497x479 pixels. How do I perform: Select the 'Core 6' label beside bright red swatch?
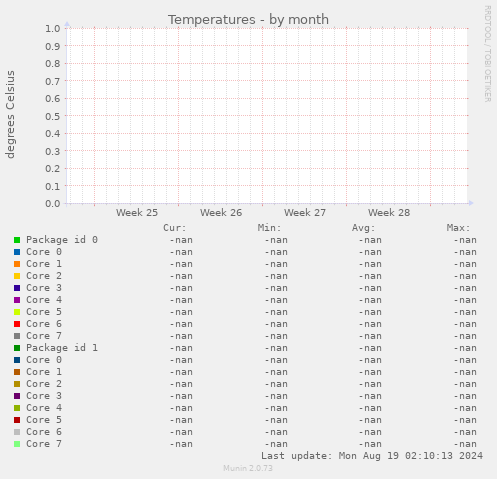(x=44, y=324)
